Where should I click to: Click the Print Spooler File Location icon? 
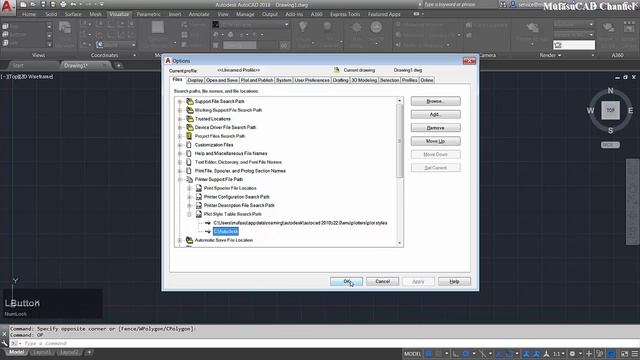pos(198,188)
